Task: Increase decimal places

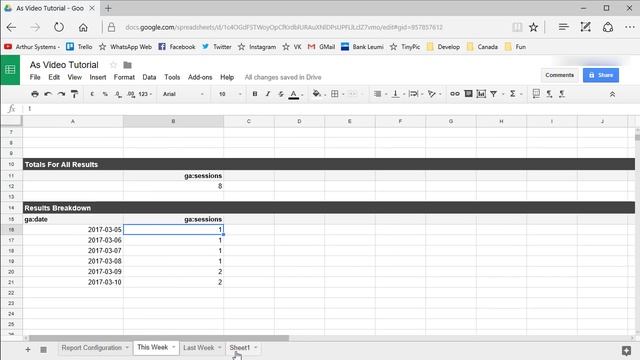Action: (131, 94)
